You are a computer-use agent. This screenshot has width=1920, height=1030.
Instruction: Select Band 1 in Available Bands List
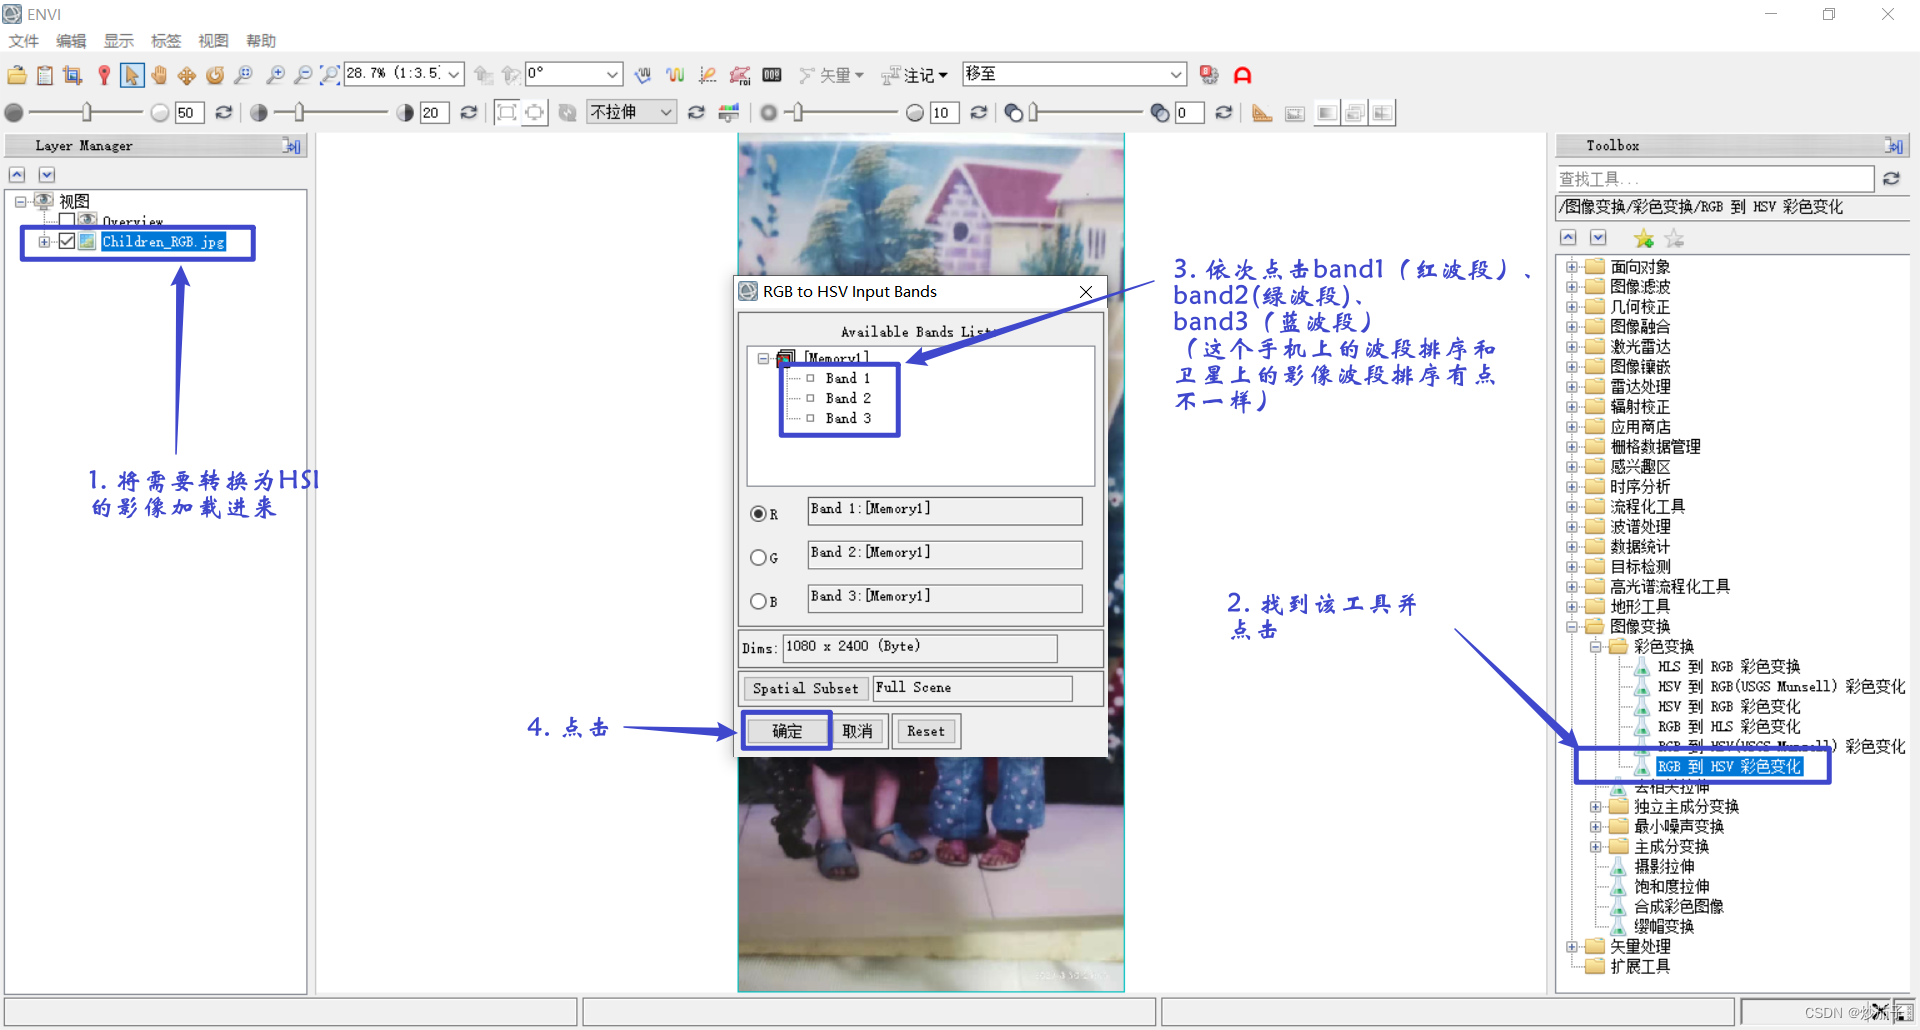848,379
